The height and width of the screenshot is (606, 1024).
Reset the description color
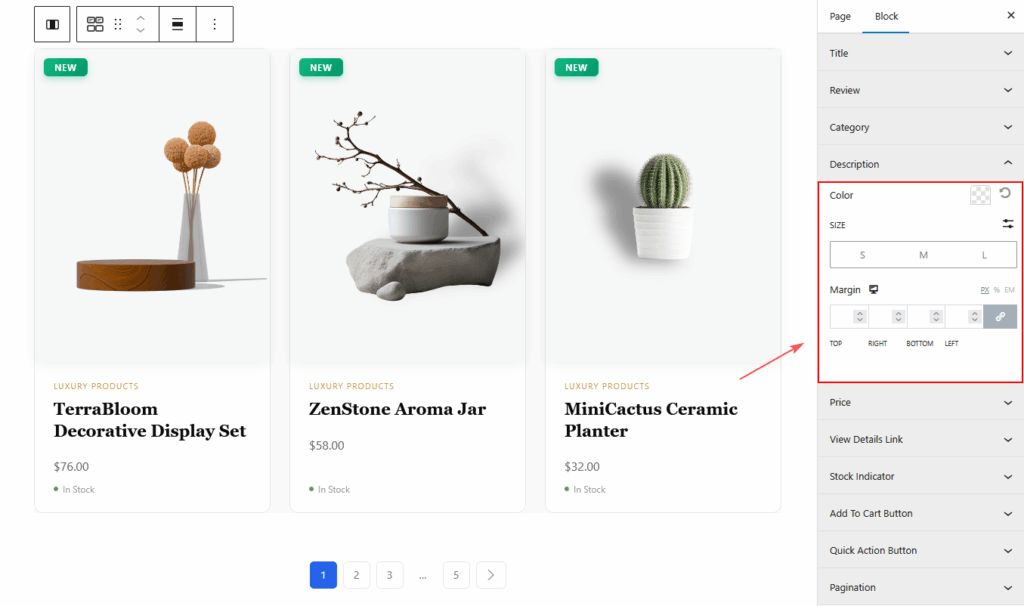coord(1005,194)
